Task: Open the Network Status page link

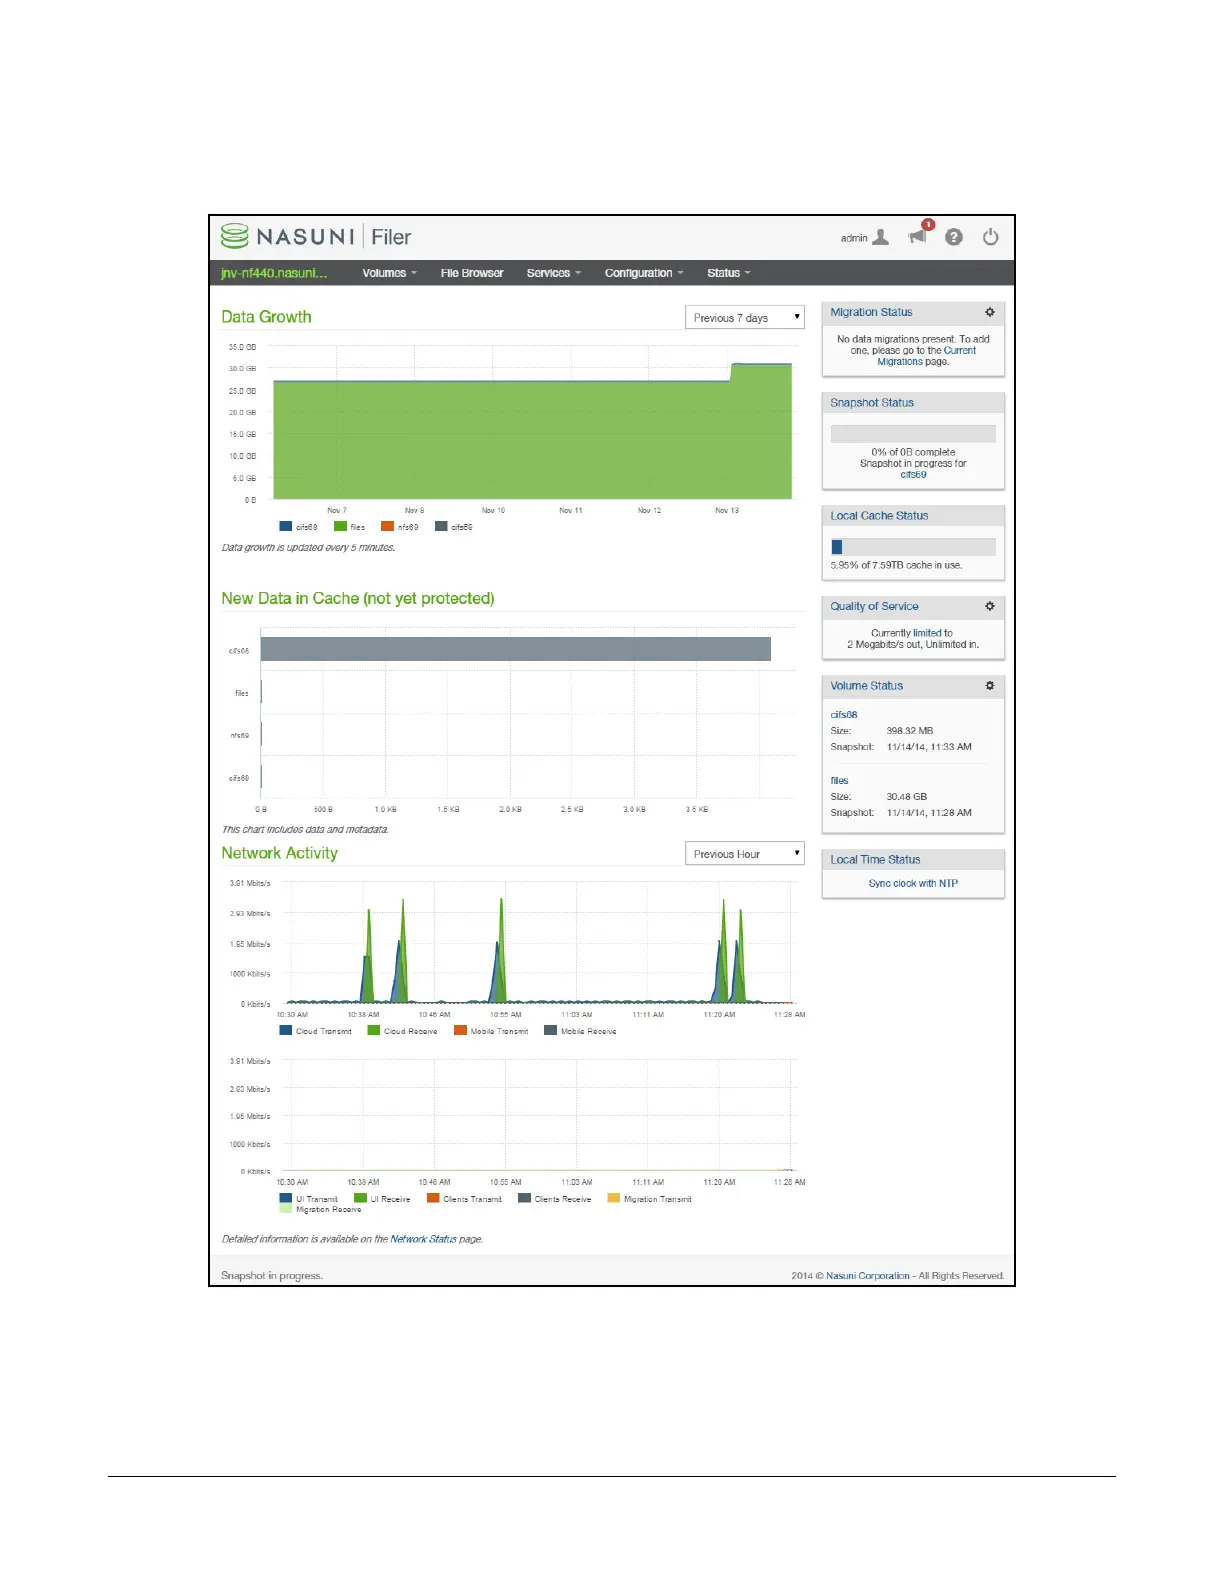Action: tap(423, 1239)
